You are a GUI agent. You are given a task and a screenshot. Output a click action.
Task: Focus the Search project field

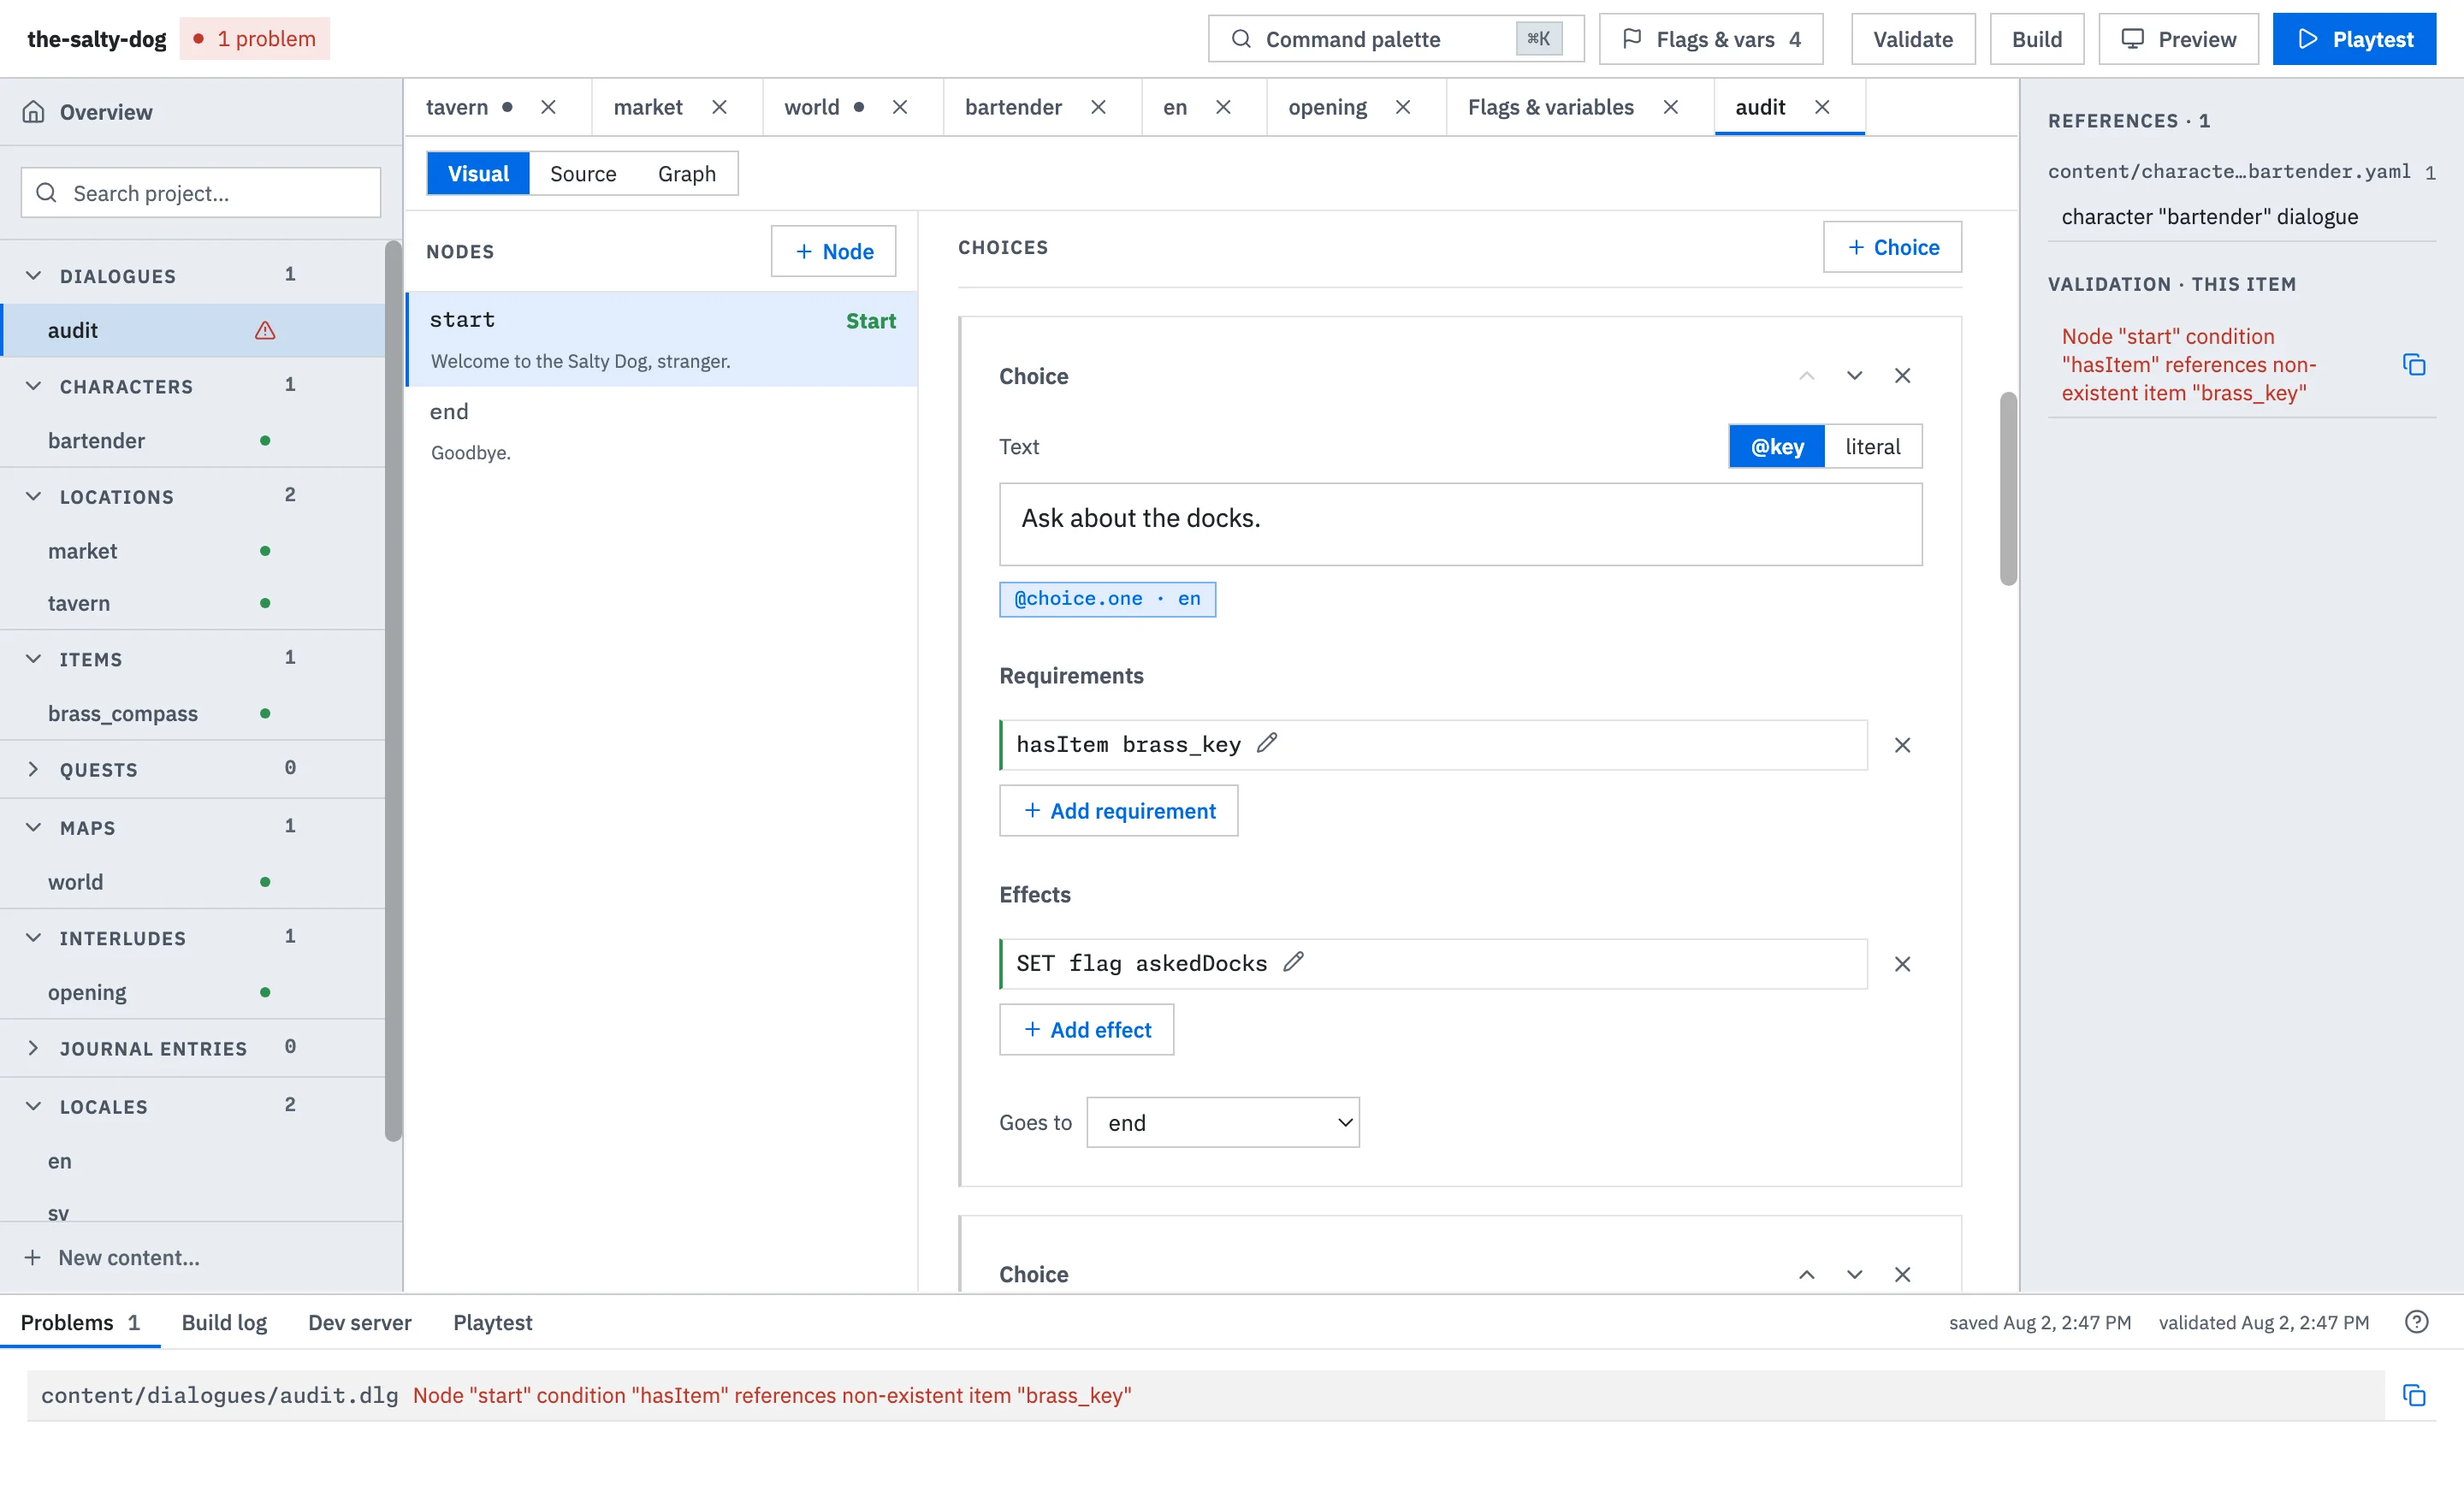point(201,192)
